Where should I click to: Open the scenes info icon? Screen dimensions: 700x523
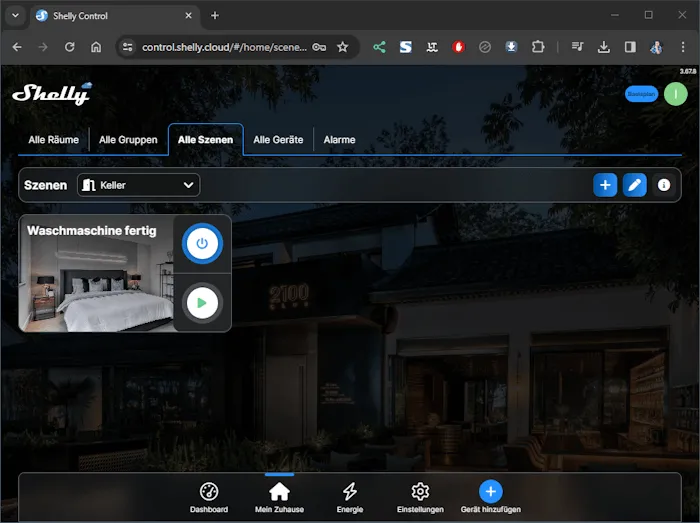[x=664, y=185]
